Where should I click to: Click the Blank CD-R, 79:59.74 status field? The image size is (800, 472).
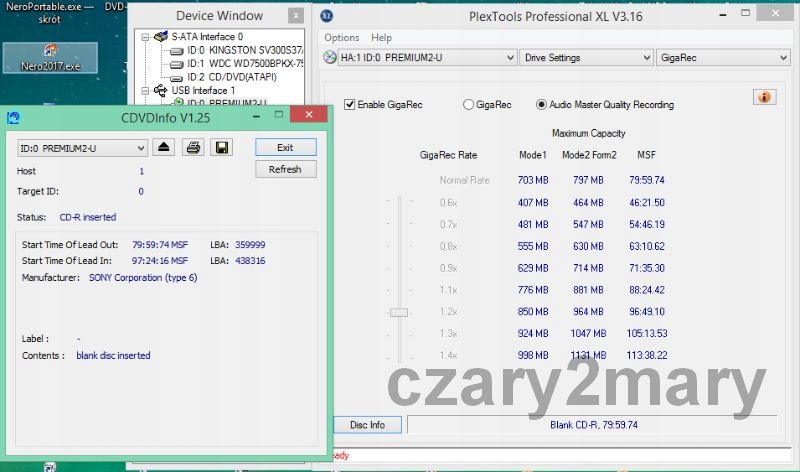pos(593,425)
